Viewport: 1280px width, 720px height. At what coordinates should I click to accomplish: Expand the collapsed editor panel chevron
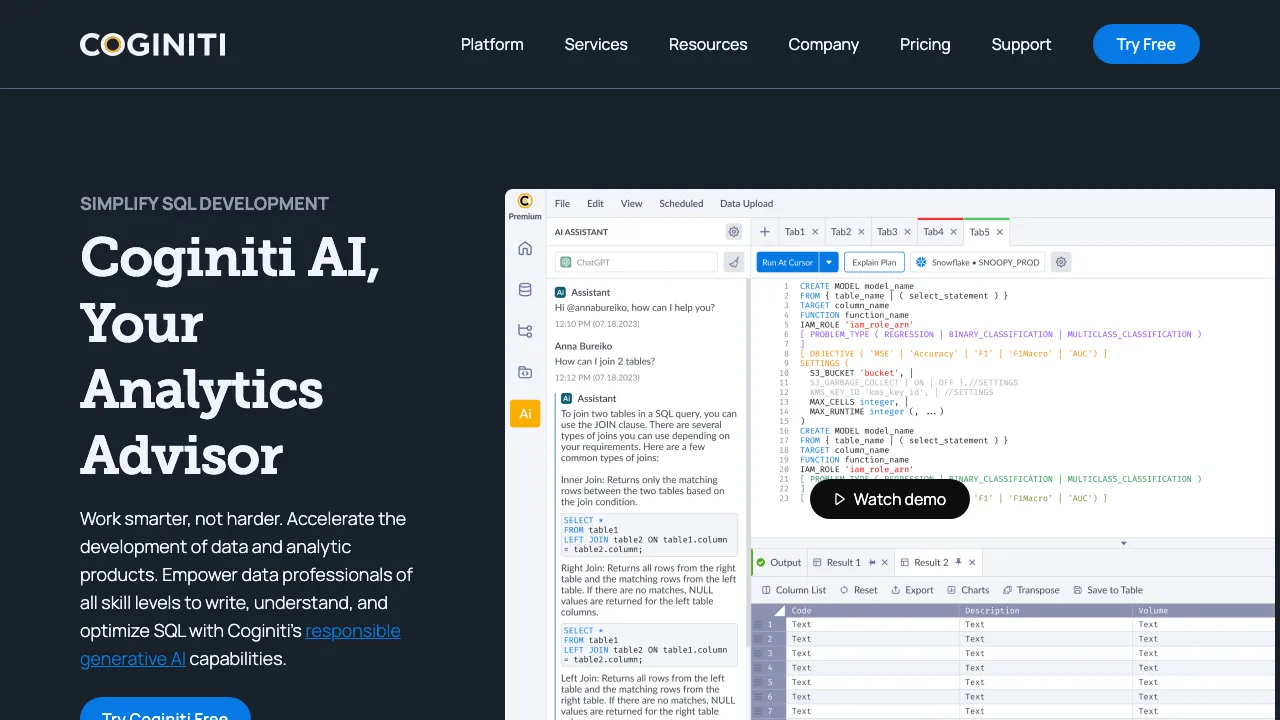(1124, 541)
